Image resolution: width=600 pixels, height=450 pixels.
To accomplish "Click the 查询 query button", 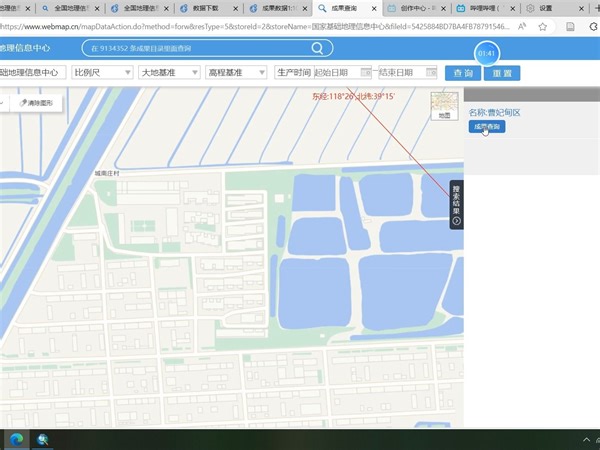I will (x=463, y=73).
